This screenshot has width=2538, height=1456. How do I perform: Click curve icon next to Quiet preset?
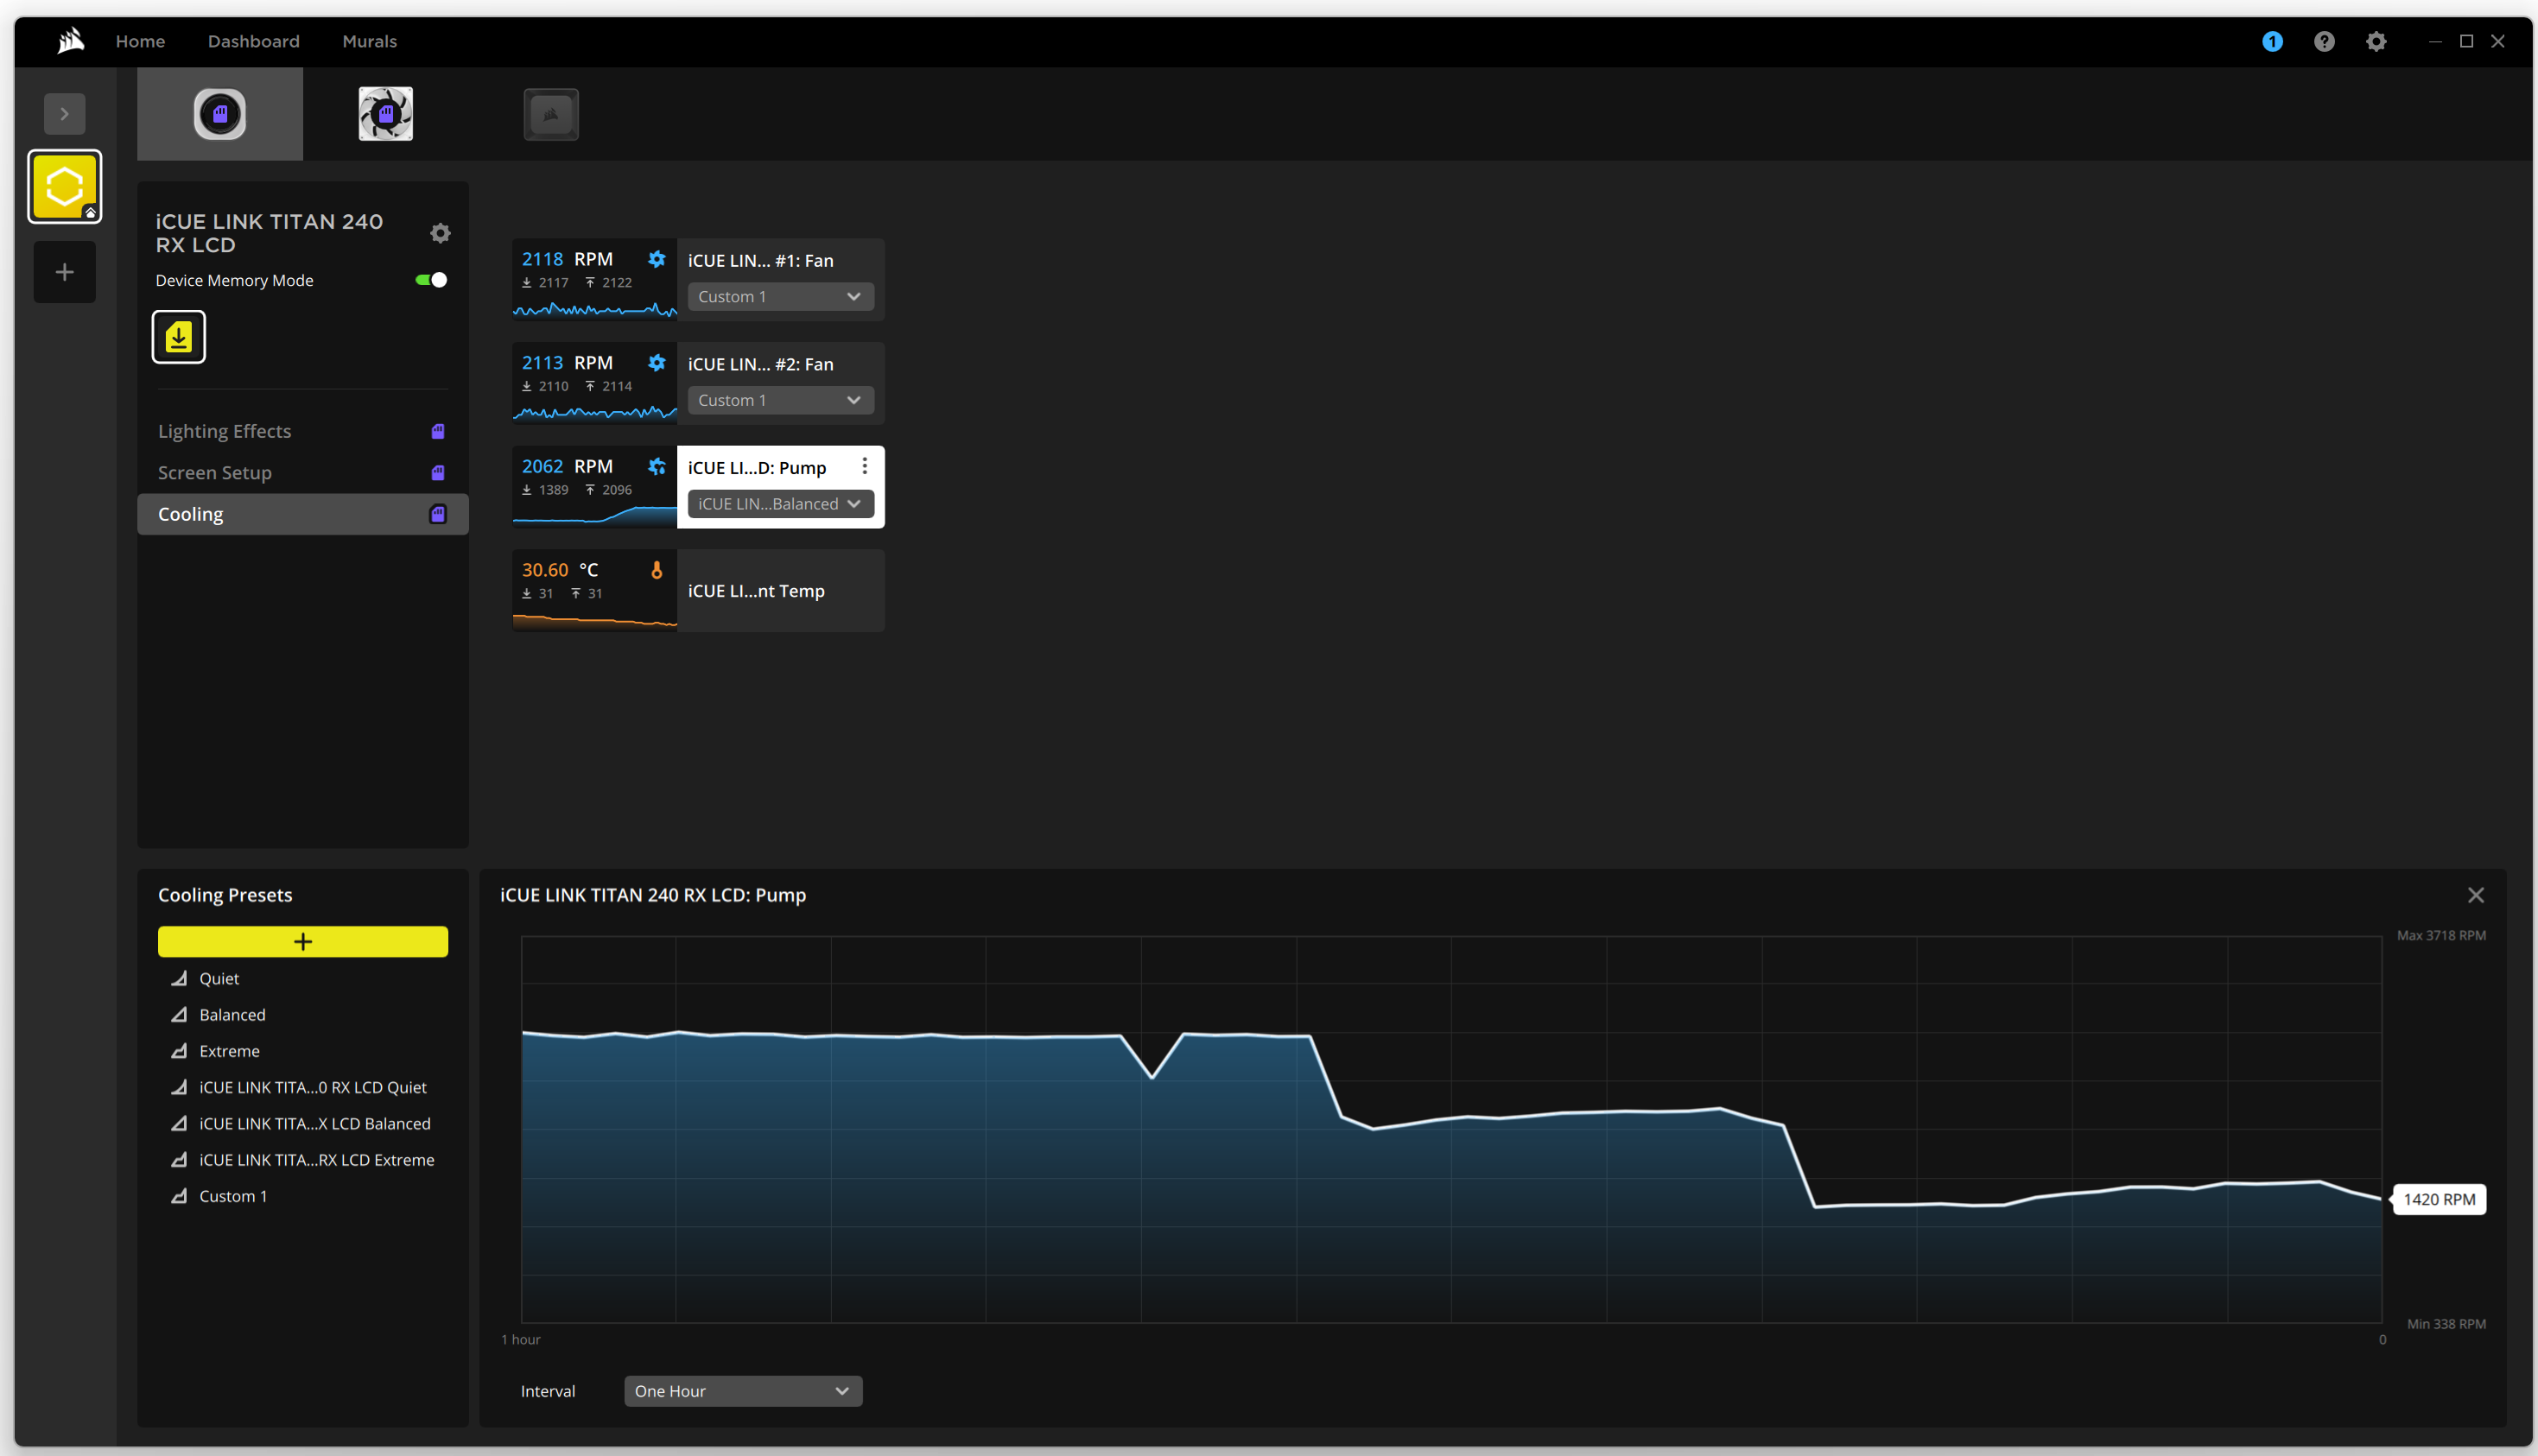179,979
